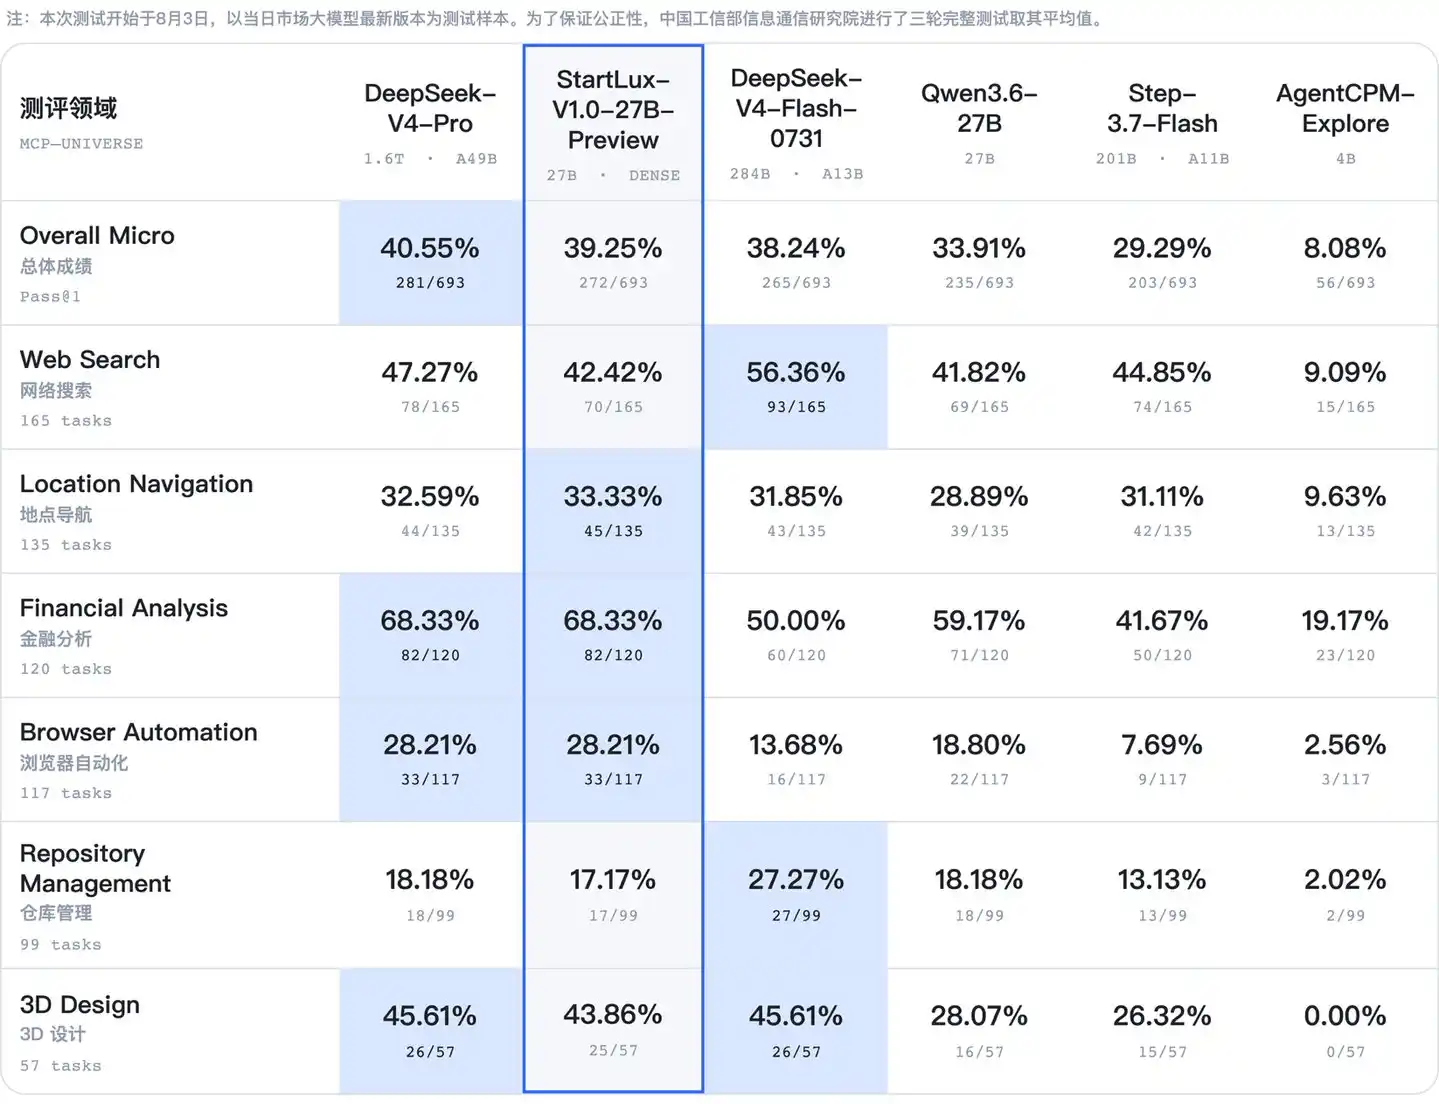Viewport: 1439px width, 1104px height.
Task: Click the 33.33% Location Navigation cell
Action: click(613, 510)
